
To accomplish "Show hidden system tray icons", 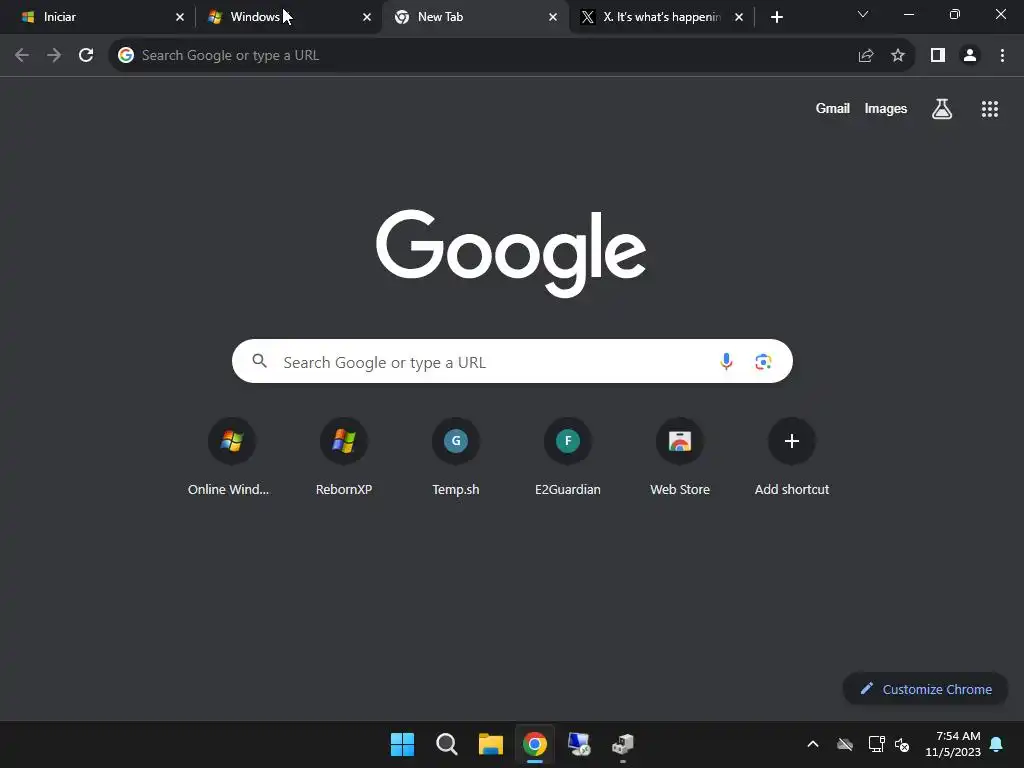I will (x=813, y=744).
